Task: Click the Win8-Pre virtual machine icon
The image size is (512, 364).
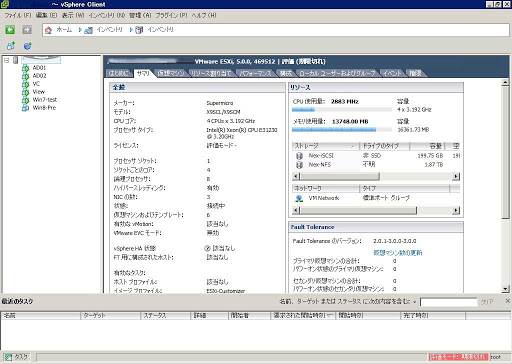Action: (x=25, y=108)
